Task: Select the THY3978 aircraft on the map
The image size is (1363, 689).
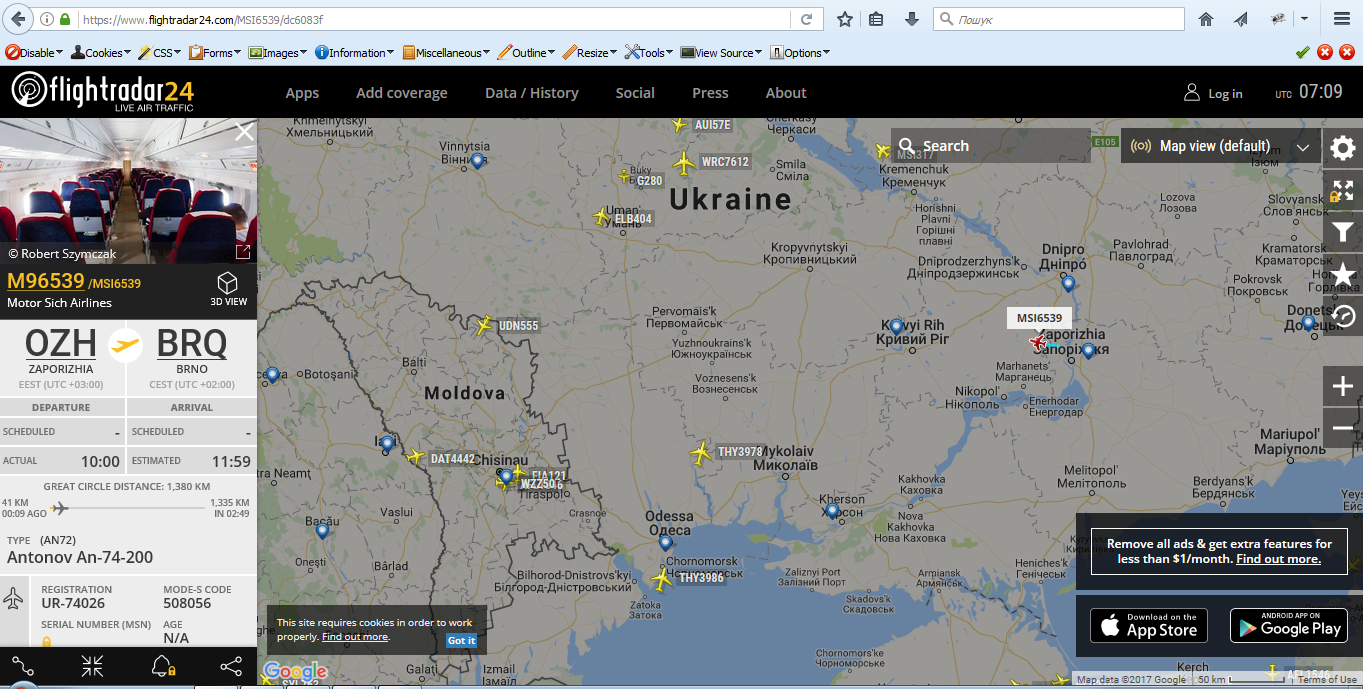Action: click(x=701, y=452)
